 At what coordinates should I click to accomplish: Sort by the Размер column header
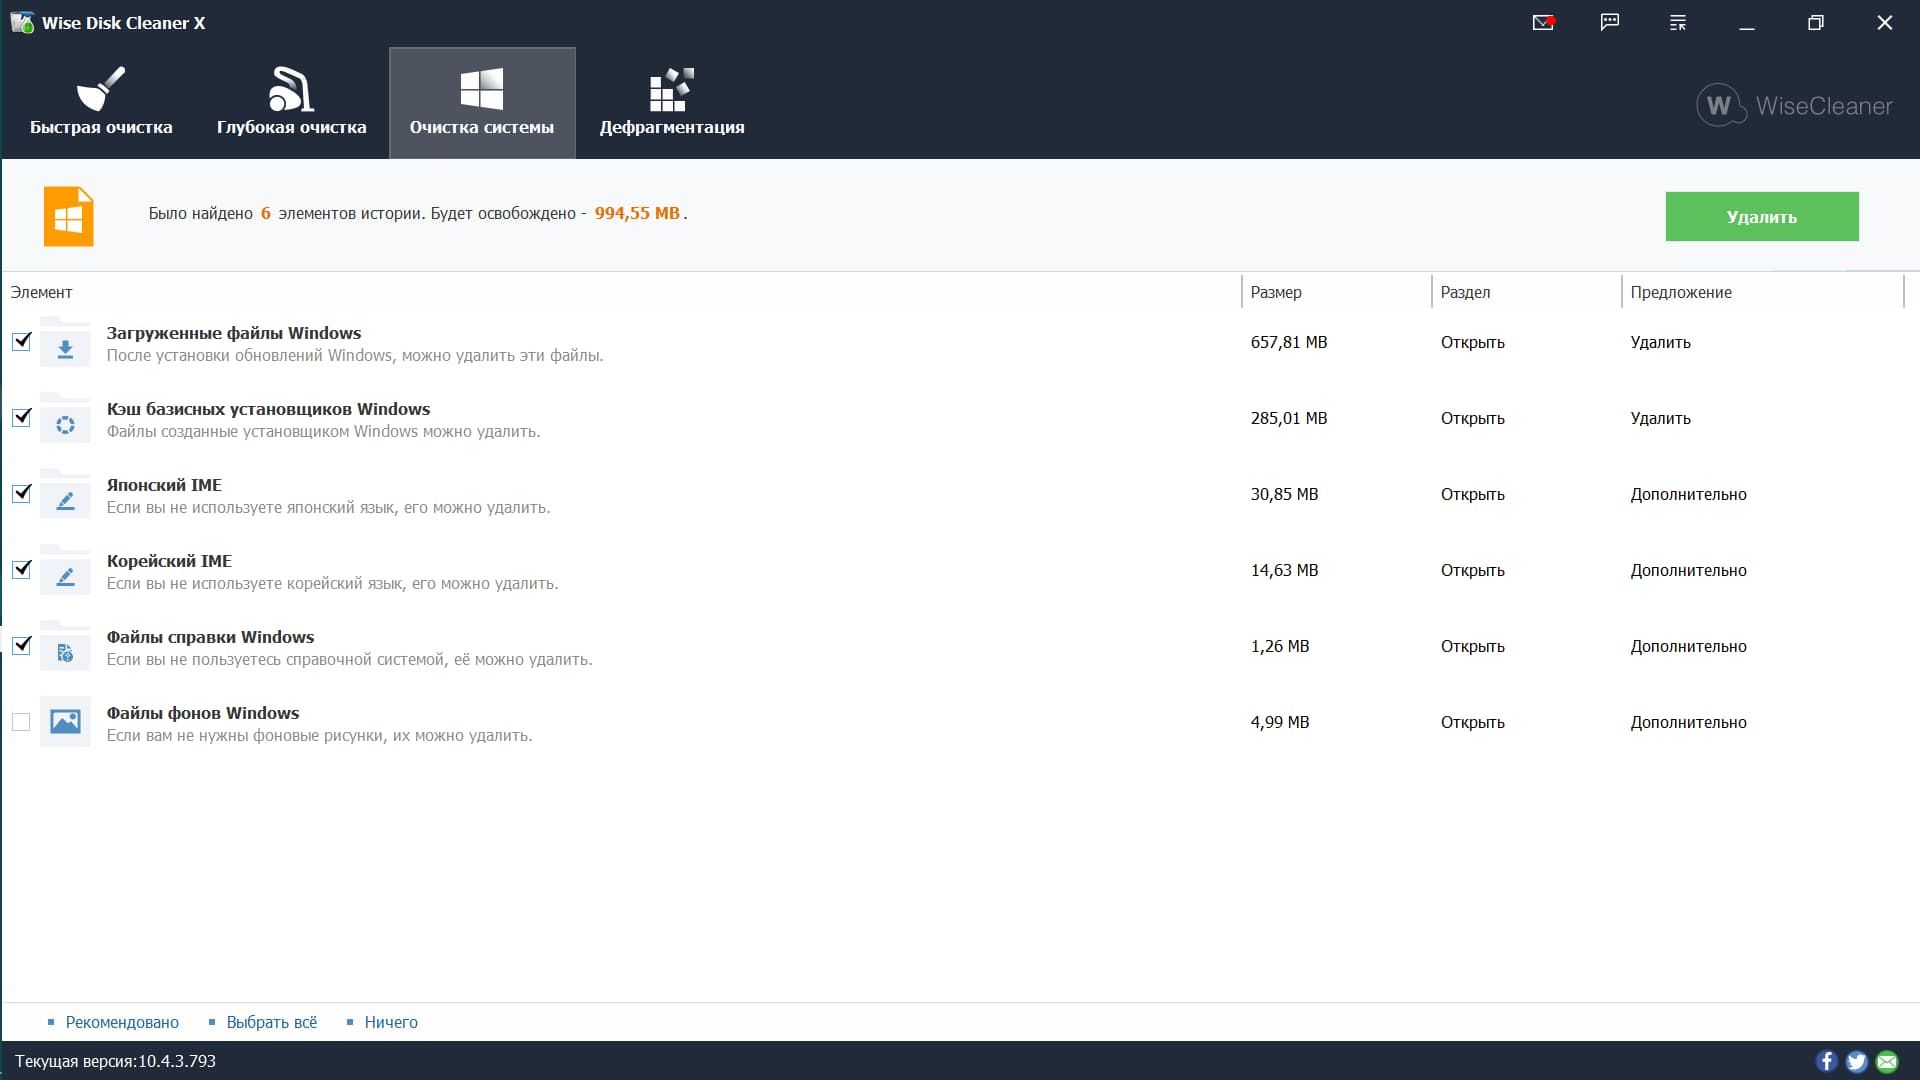pyautogui.click(x=1335, y=292)
